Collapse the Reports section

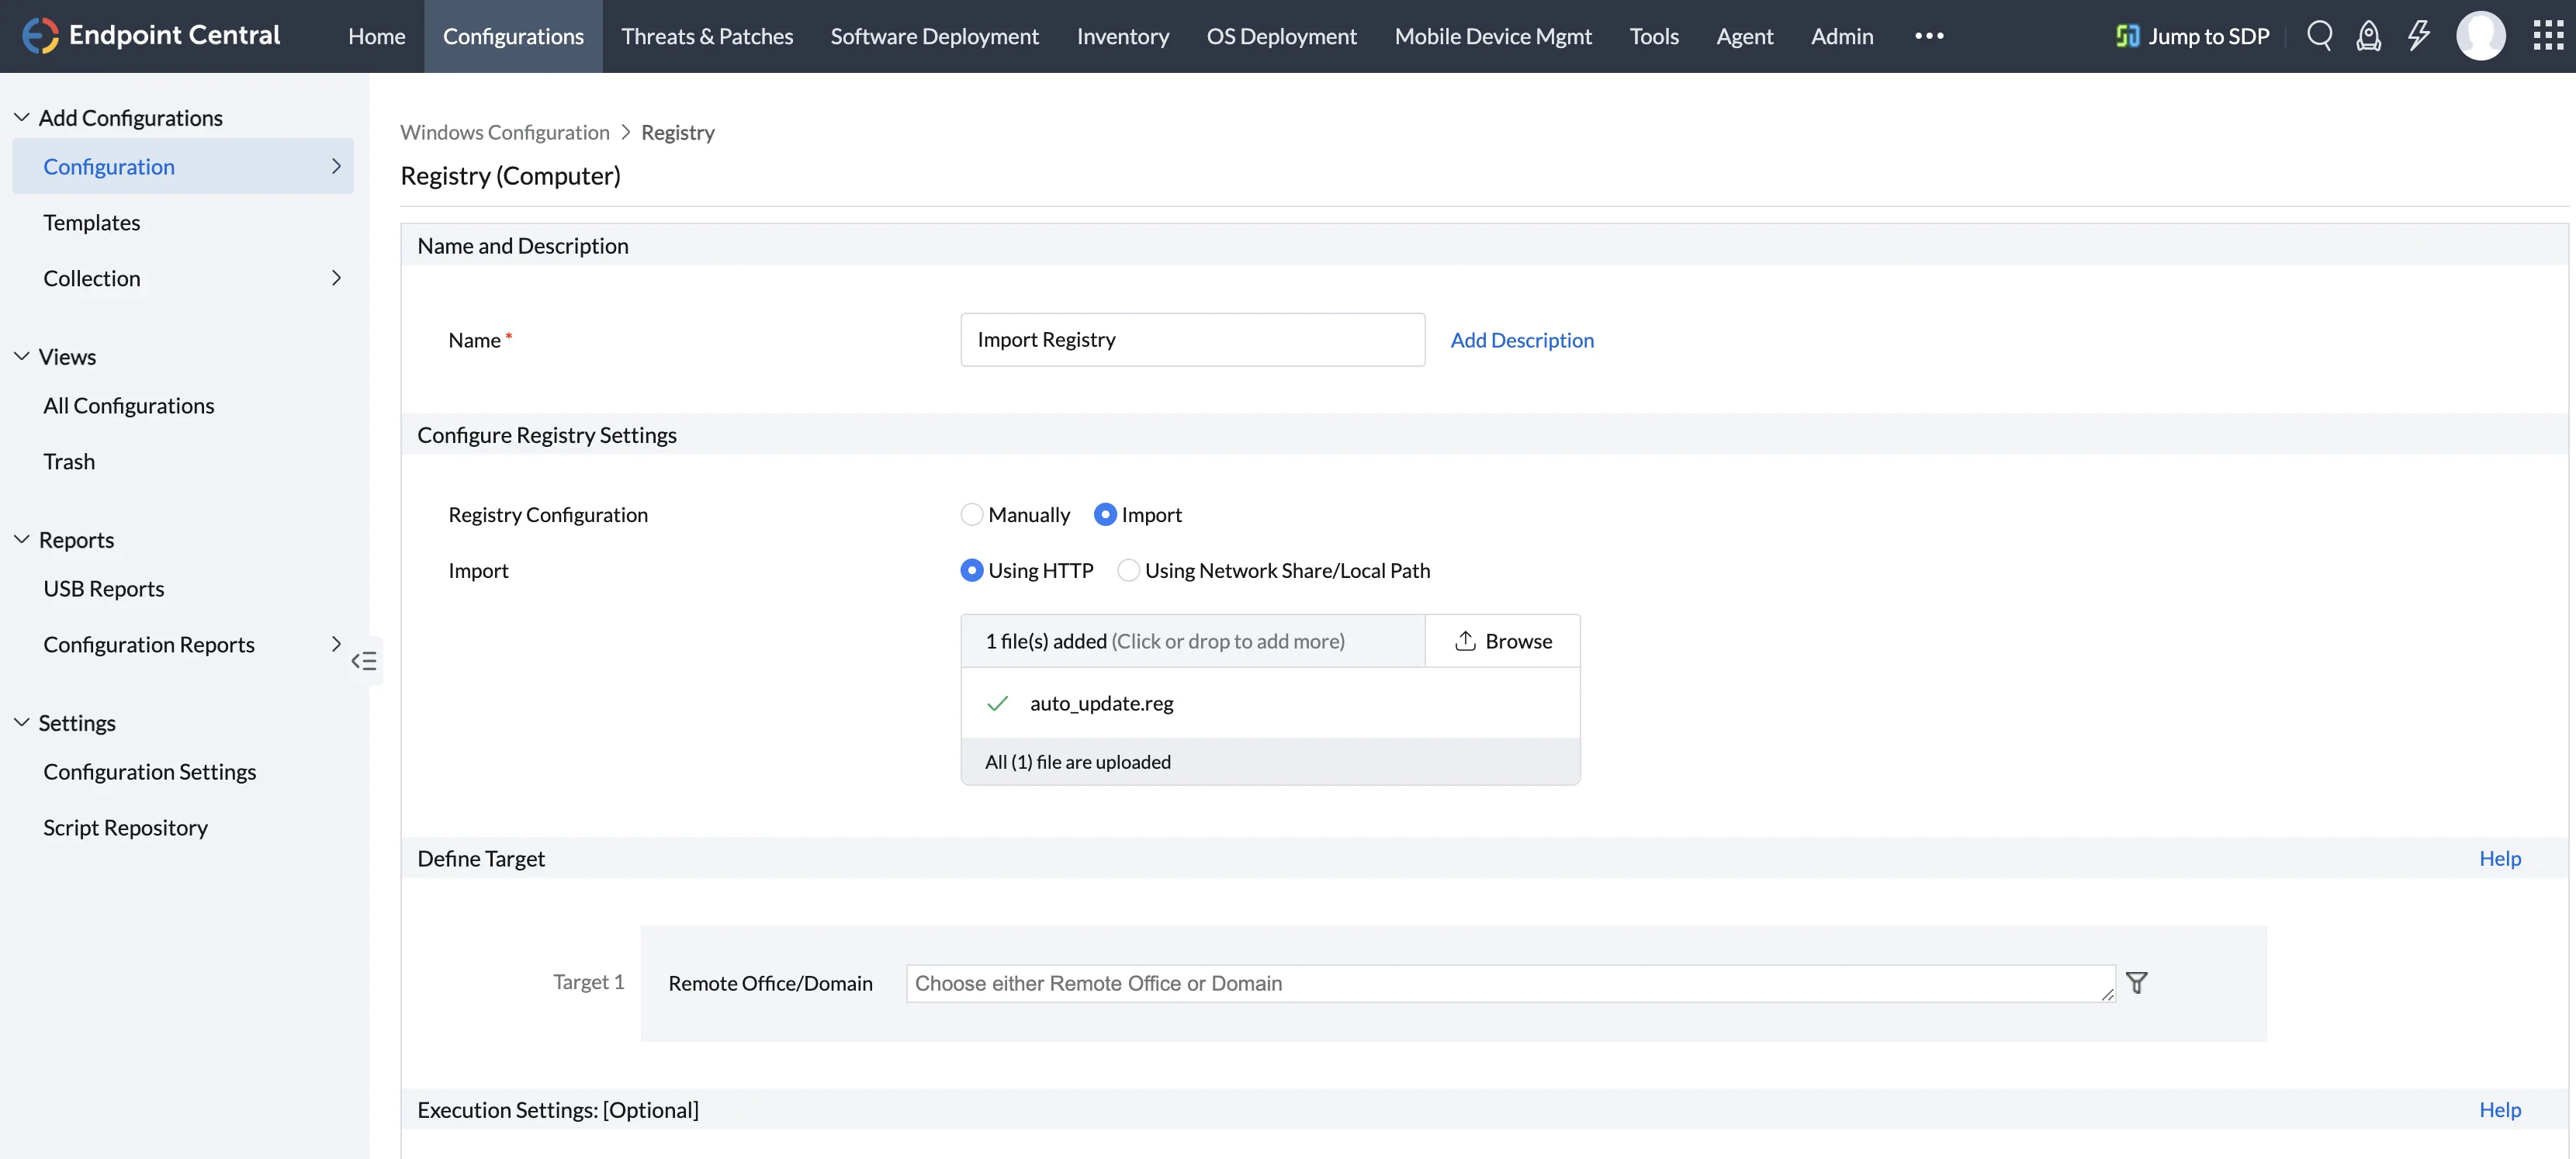pyautogui.click(x=21, y=539)
